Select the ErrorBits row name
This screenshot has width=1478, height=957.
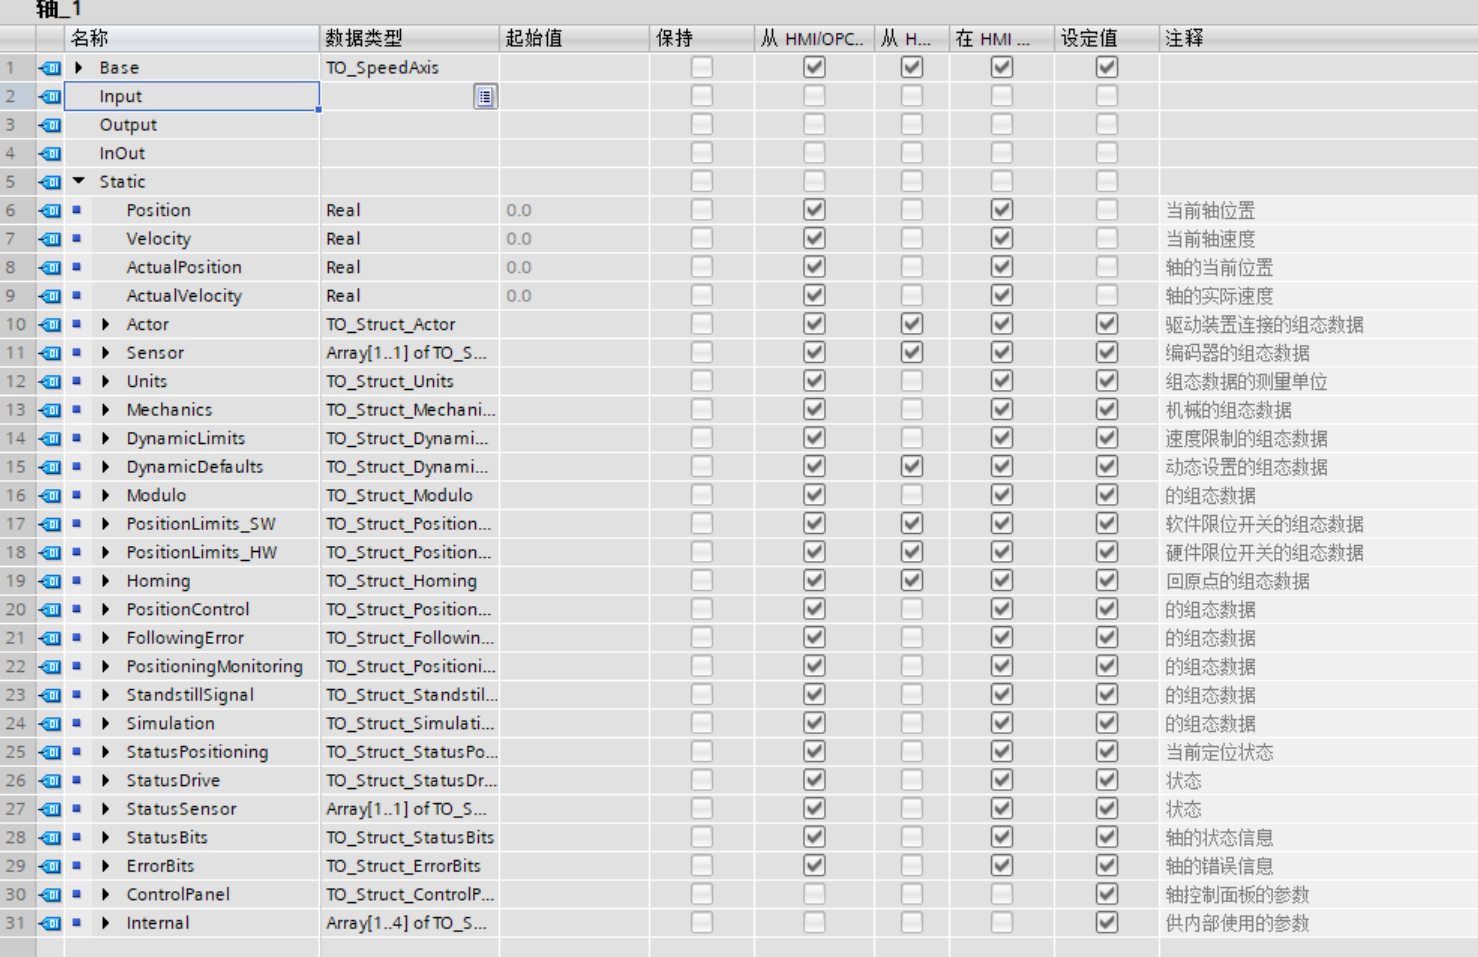click(x=160, y=866)
